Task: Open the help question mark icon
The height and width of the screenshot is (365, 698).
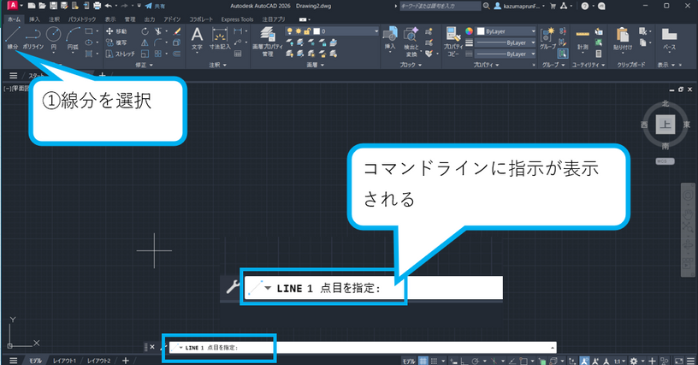Action: point(585,6)
